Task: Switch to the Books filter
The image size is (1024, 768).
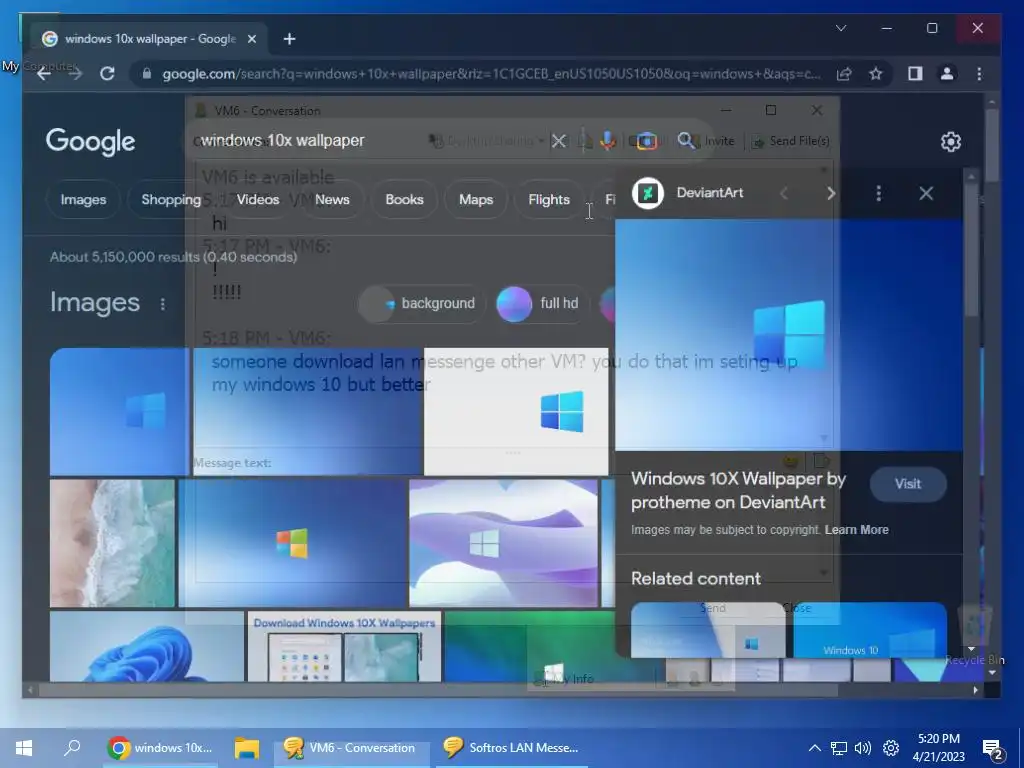Action: [404, 200]
